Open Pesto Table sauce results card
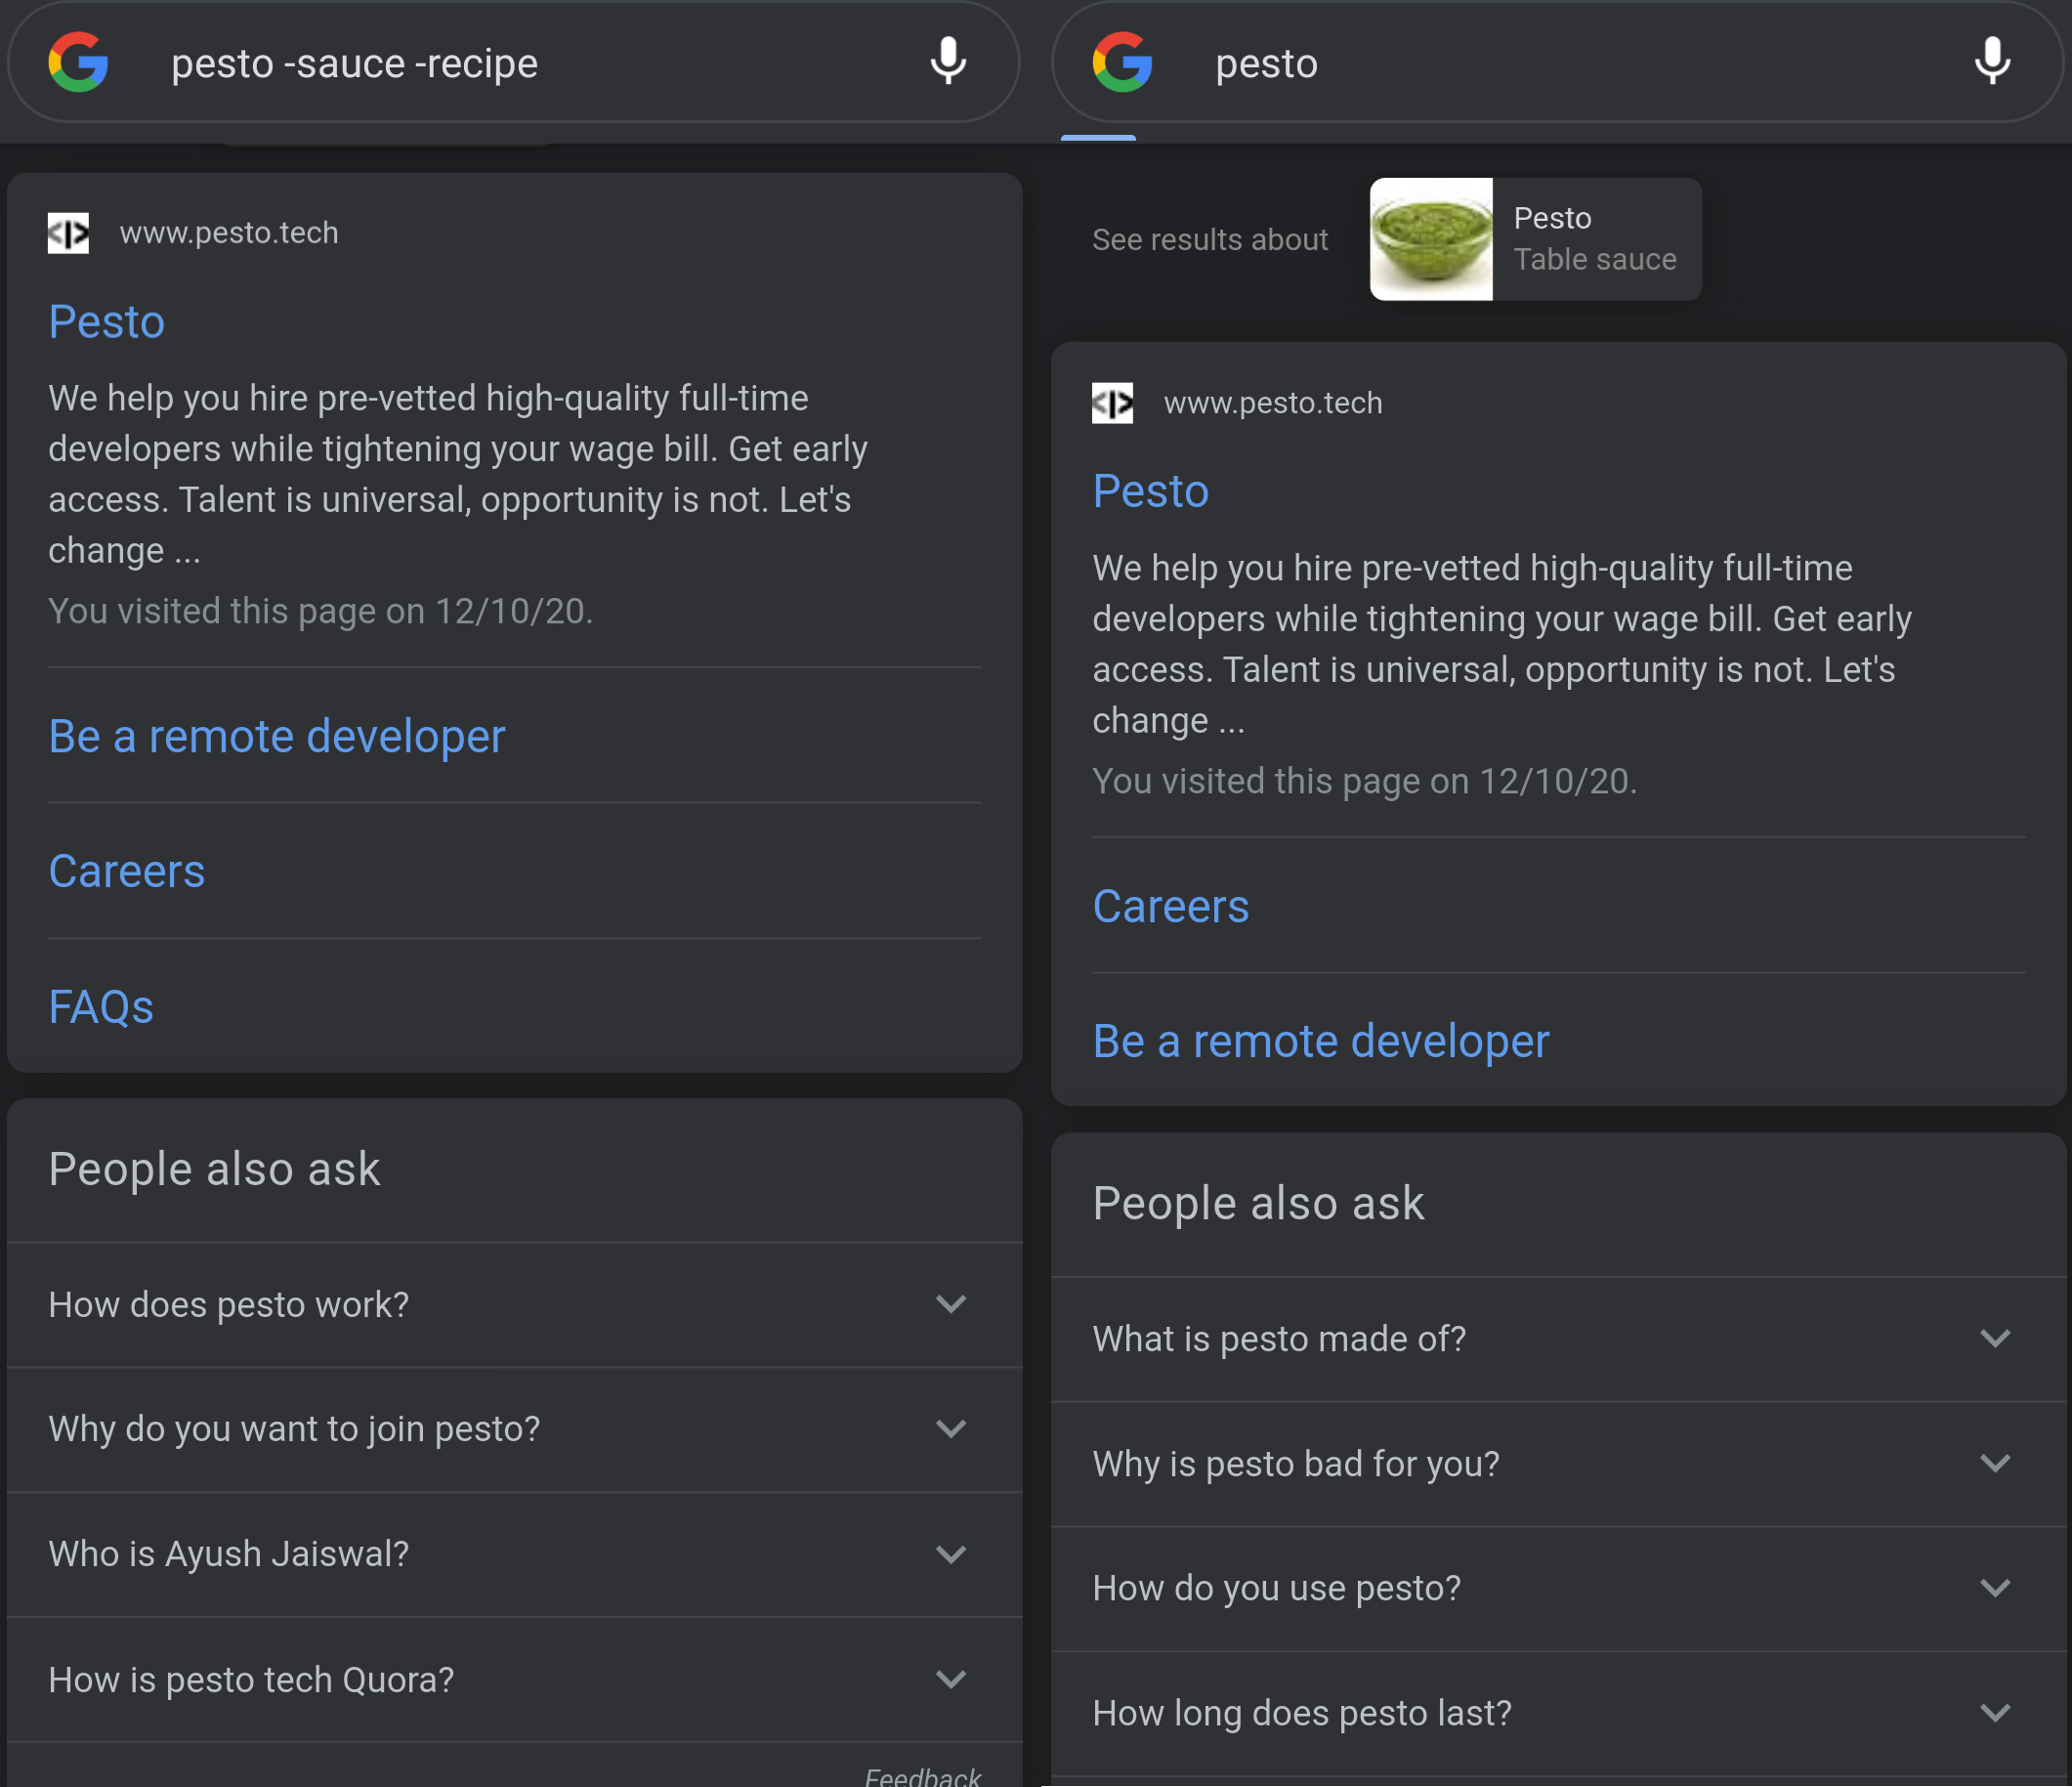This screenshot has height=1787, width=2072. tap(1535, 239)
